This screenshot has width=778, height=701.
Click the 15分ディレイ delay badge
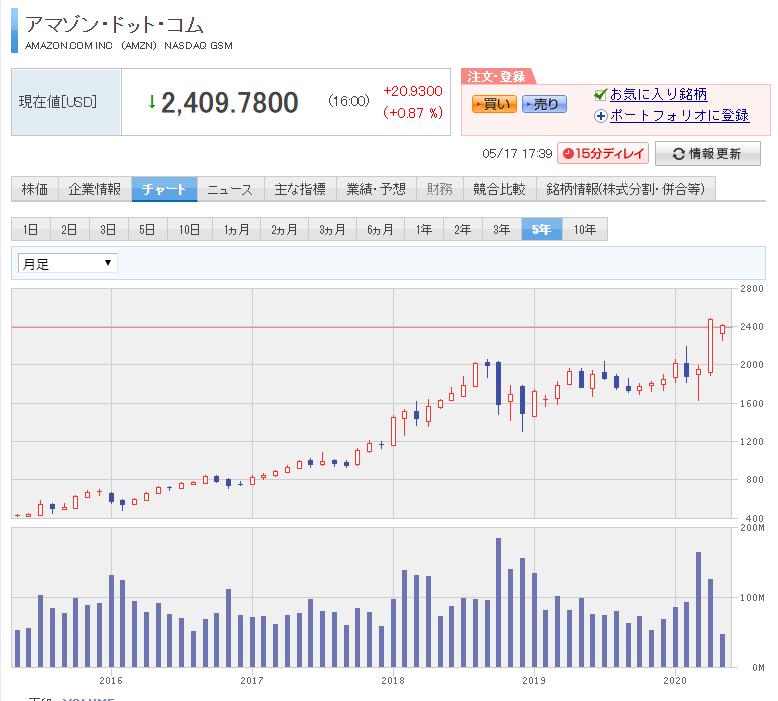coord(603,153)
